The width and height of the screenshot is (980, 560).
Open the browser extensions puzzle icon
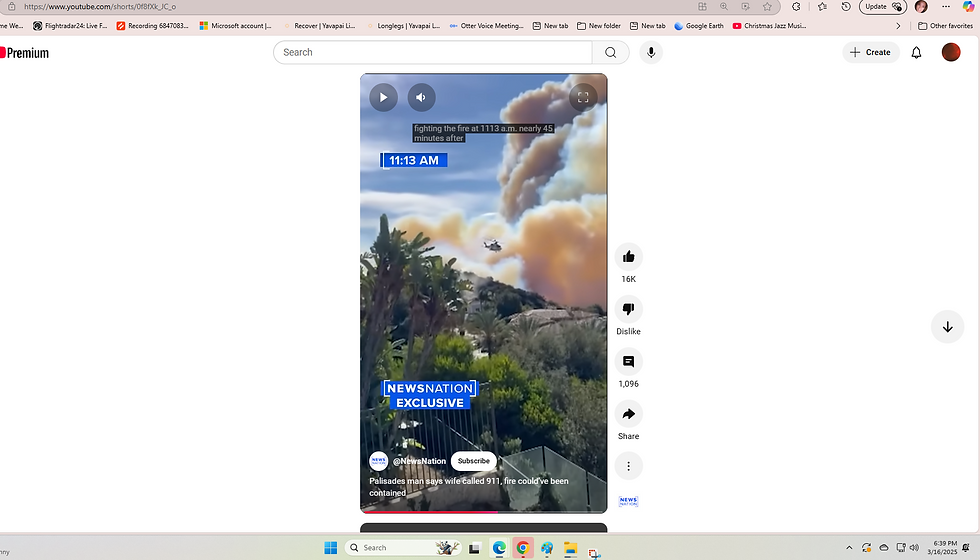(796, 6)
